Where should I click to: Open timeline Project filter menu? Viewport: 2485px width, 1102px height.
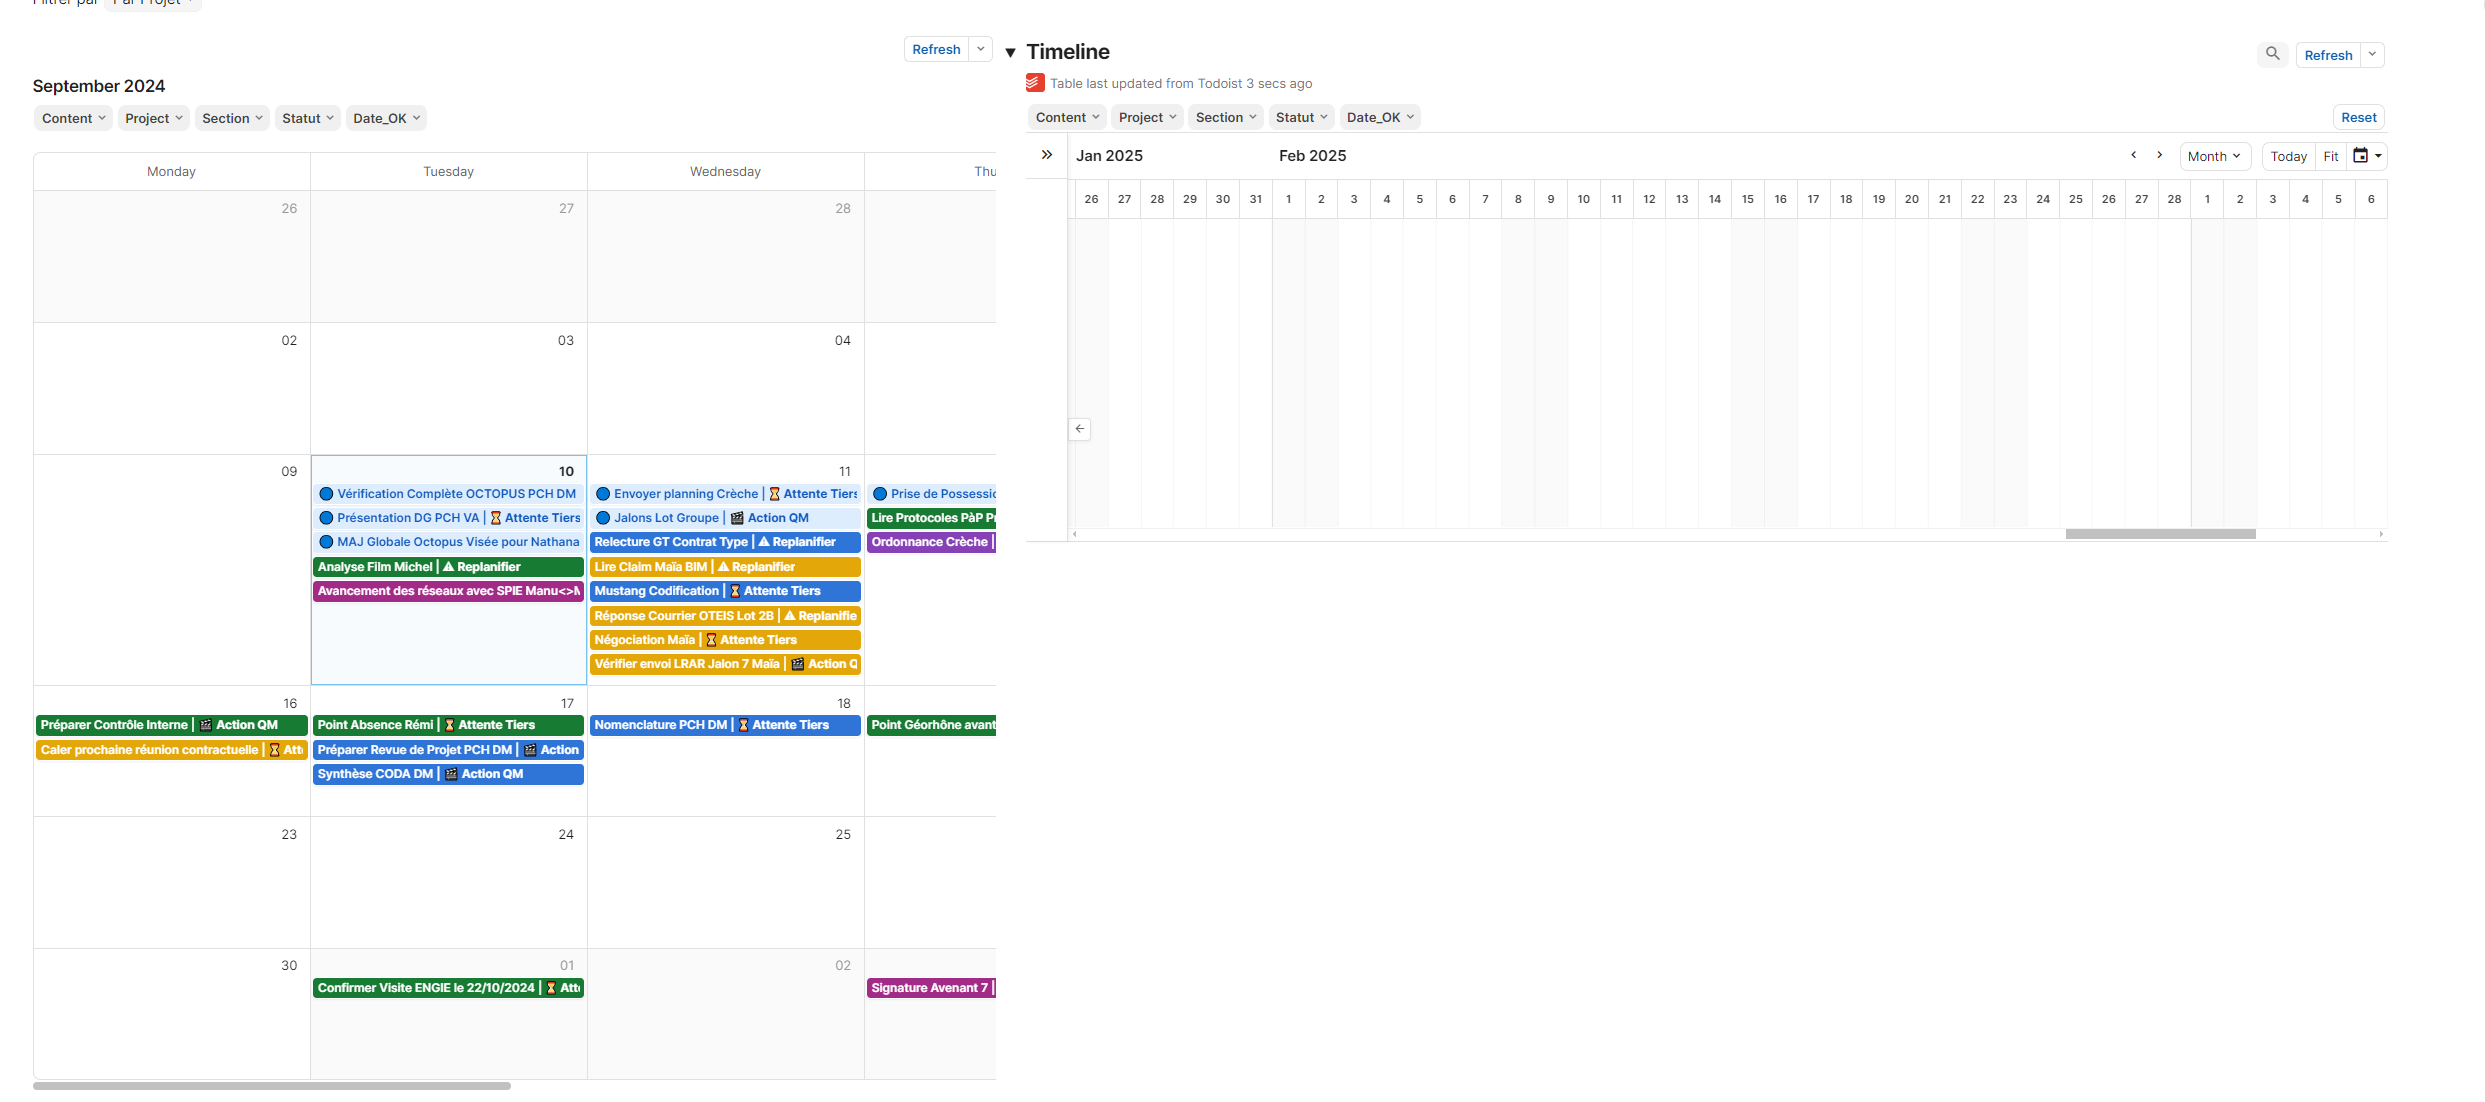(1146, 117)
